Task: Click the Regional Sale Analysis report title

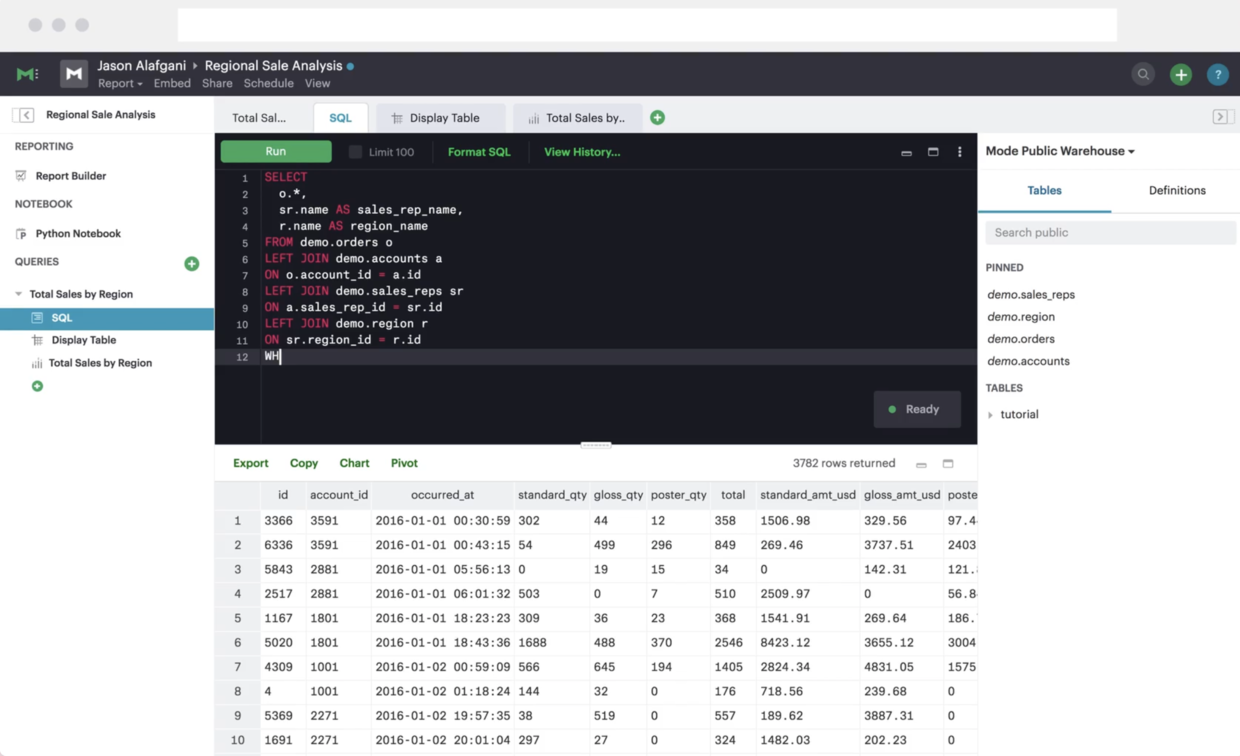Action: (x=273, y=65)
